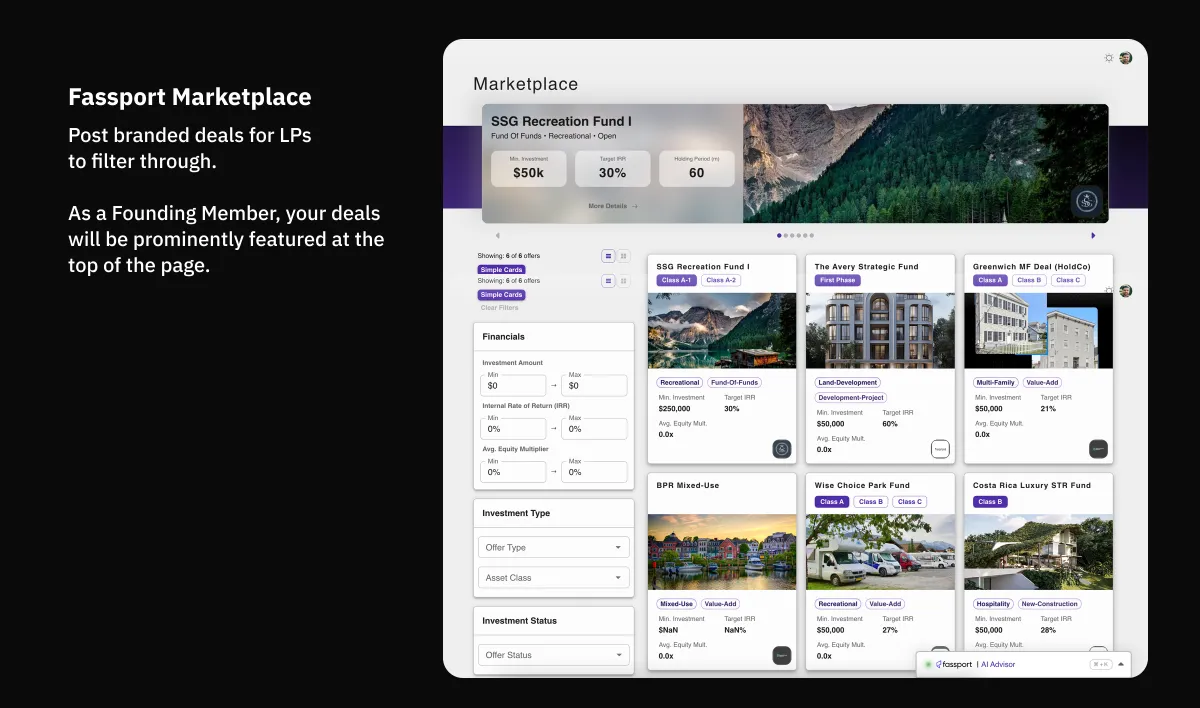Go to previous banner slide arrow
Image resolution: width=1200 pixels, height=708 pixels.
[x=497, y=236]
